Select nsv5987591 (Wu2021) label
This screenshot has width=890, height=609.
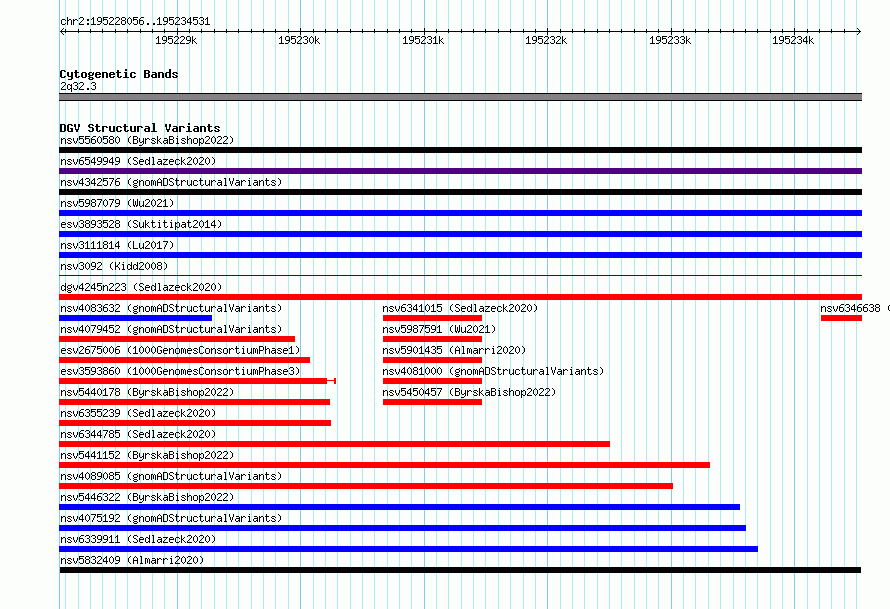point(439,329)
